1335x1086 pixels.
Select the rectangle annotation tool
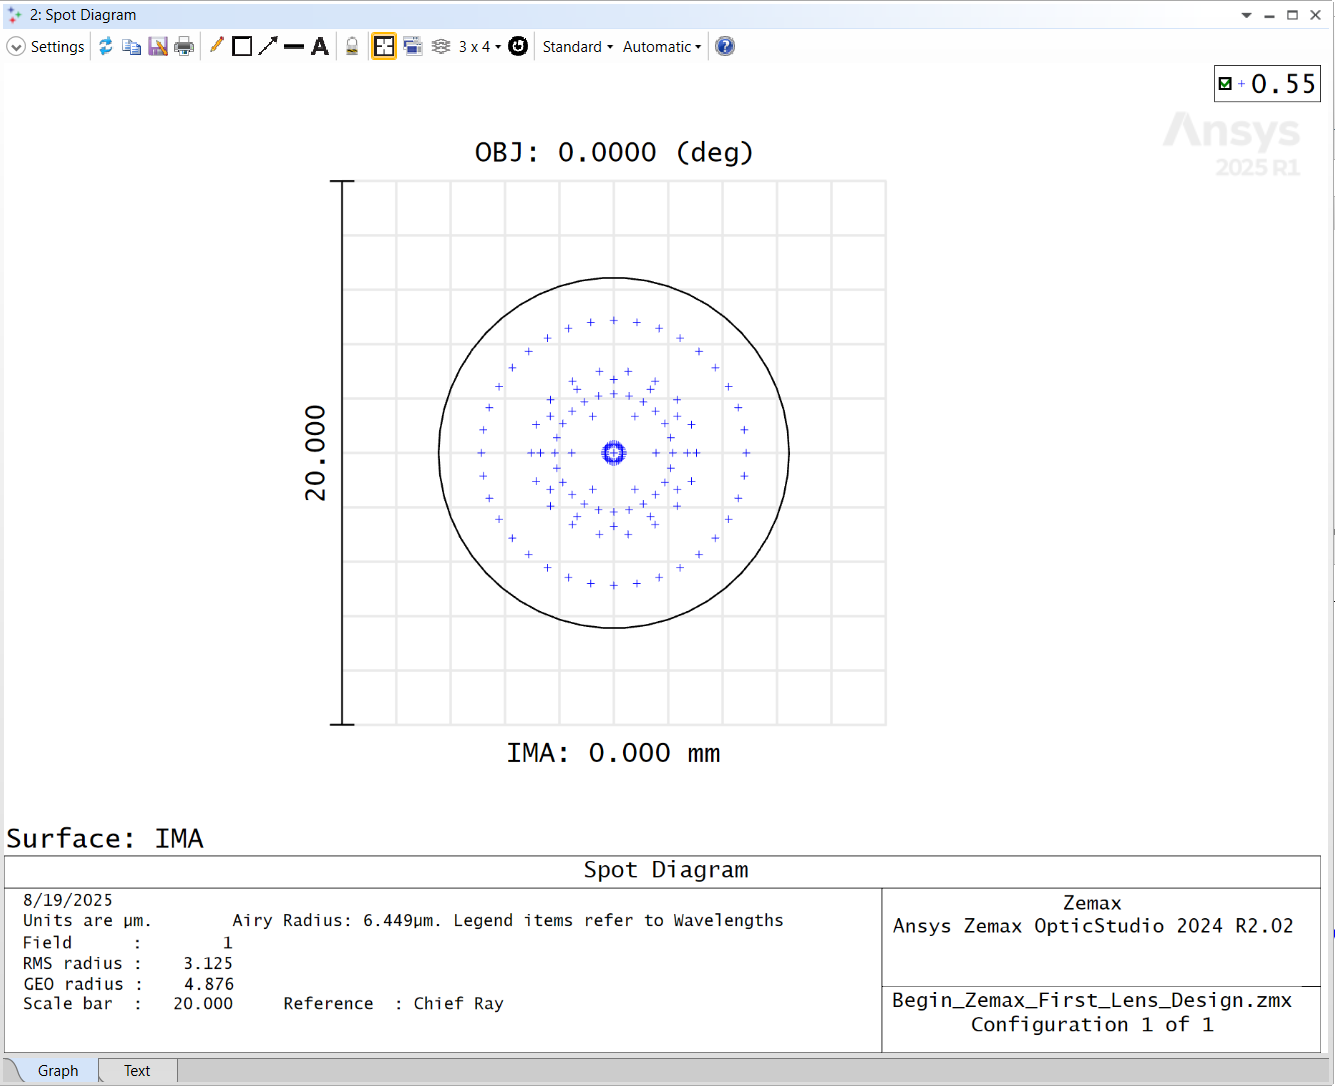[241, 46]
